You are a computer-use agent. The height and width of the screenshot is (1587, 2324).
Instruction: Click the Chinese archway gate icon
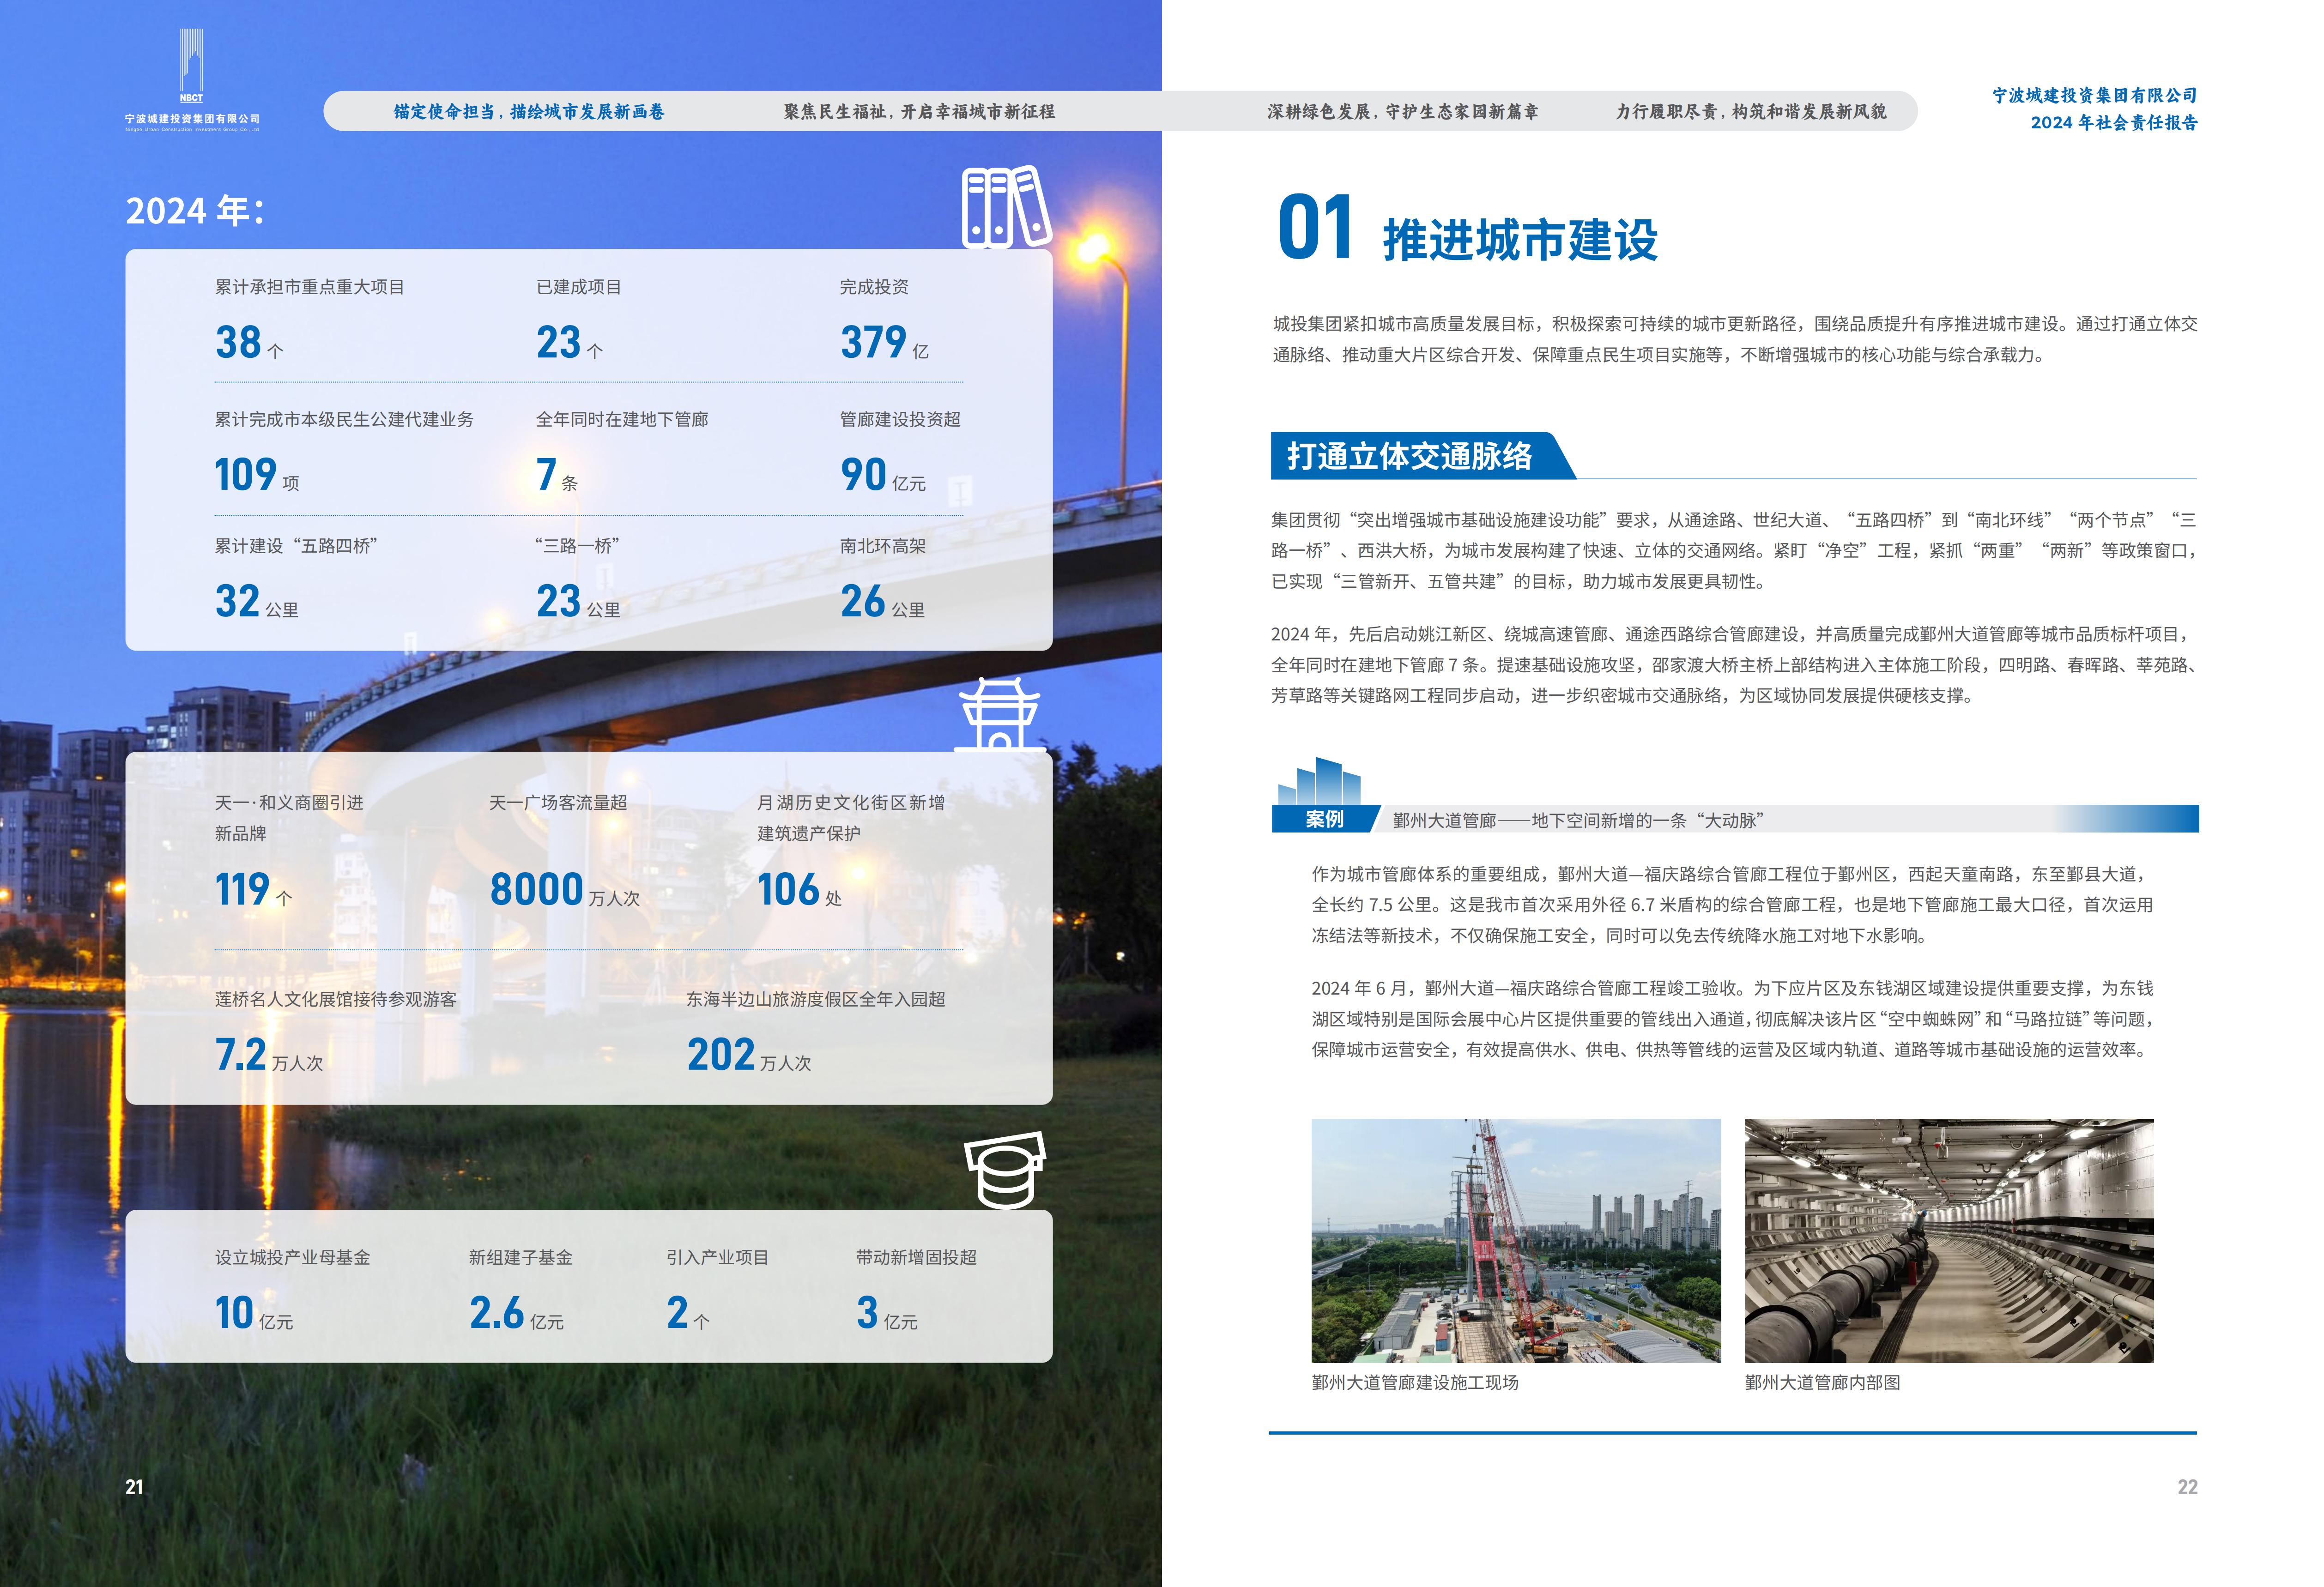pyautogui.click(x=999, y=715)
